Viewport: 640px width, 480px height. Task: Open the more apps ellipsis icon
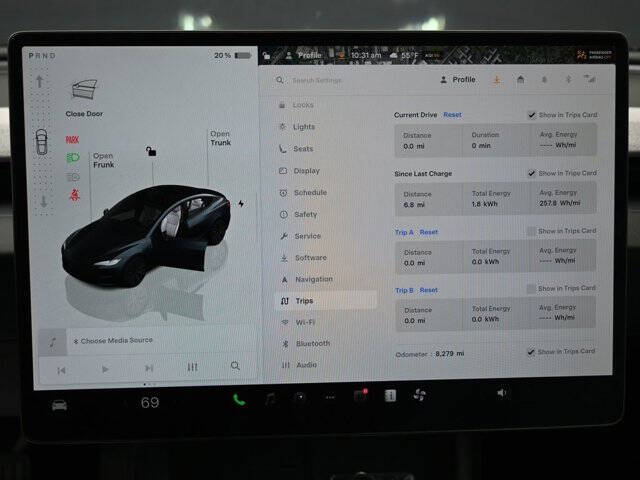coord(330,397)
